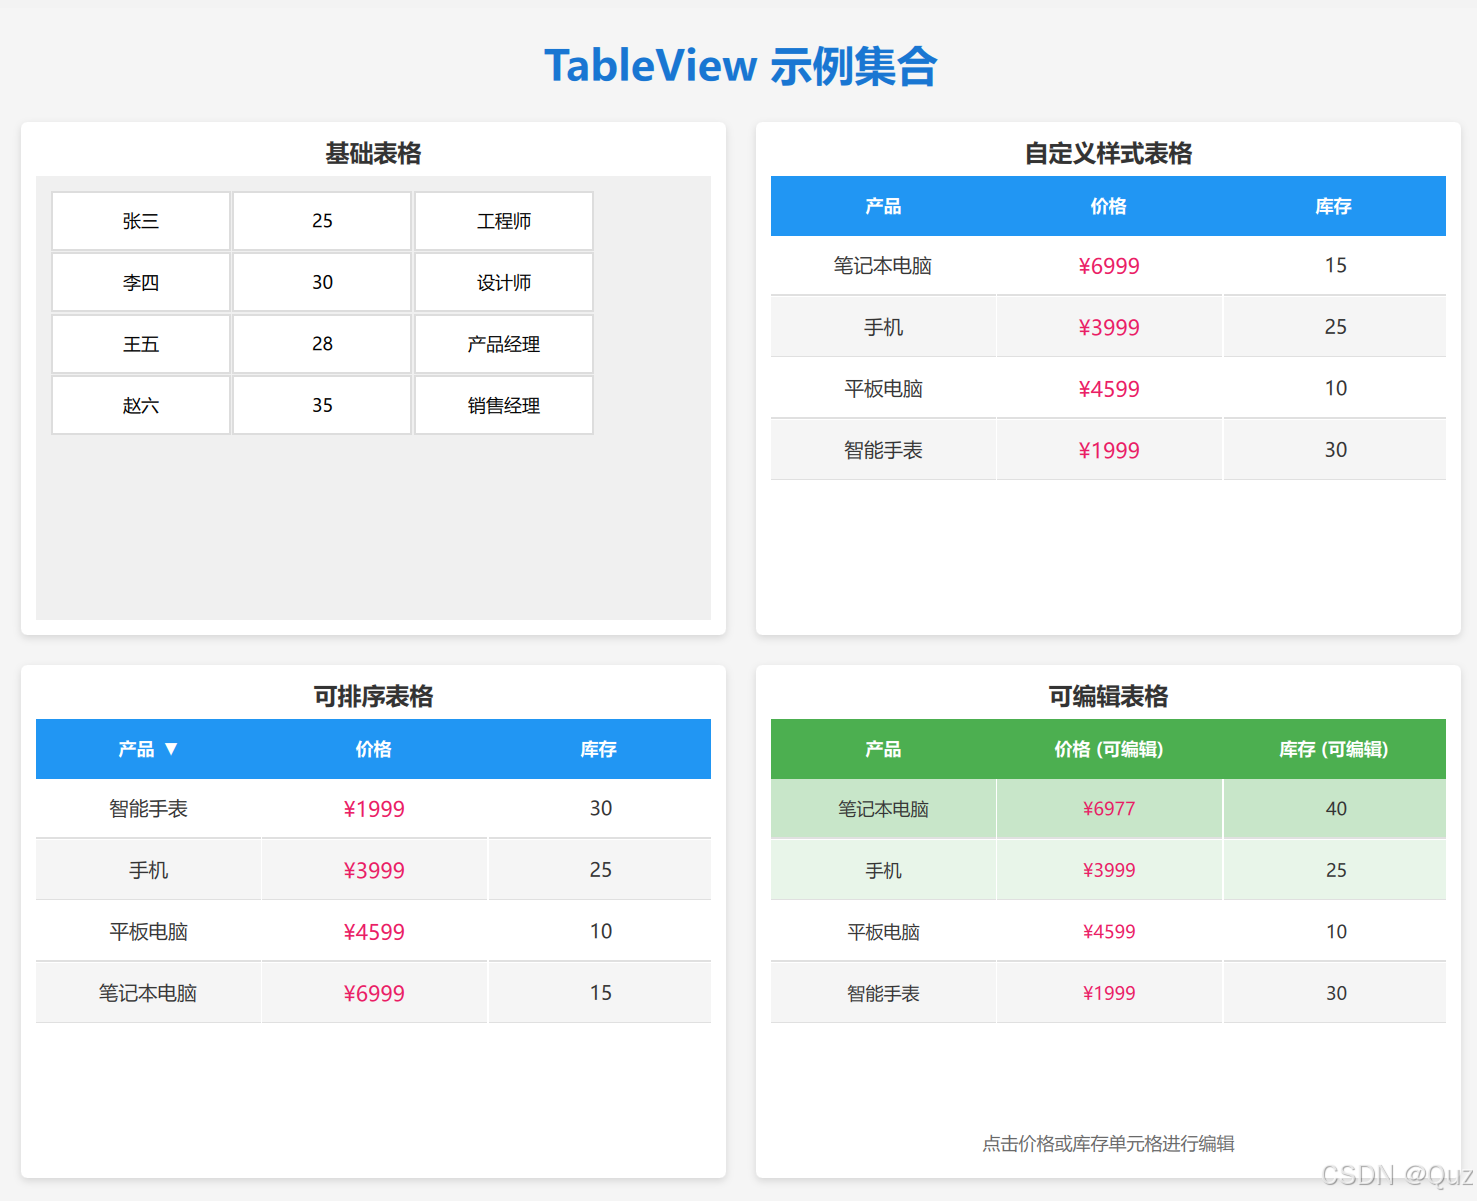Sort the 可排序表格 by 价格 column
The width and height of the screenshot is (1477, 1201).
(373, 749)
